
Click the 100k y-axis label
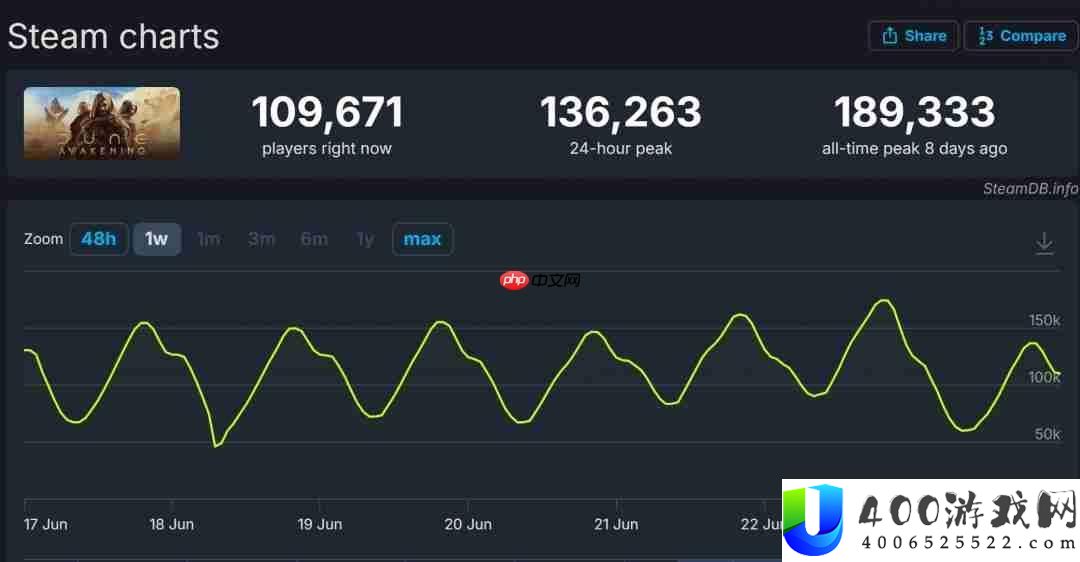(x=1045, y=377)
